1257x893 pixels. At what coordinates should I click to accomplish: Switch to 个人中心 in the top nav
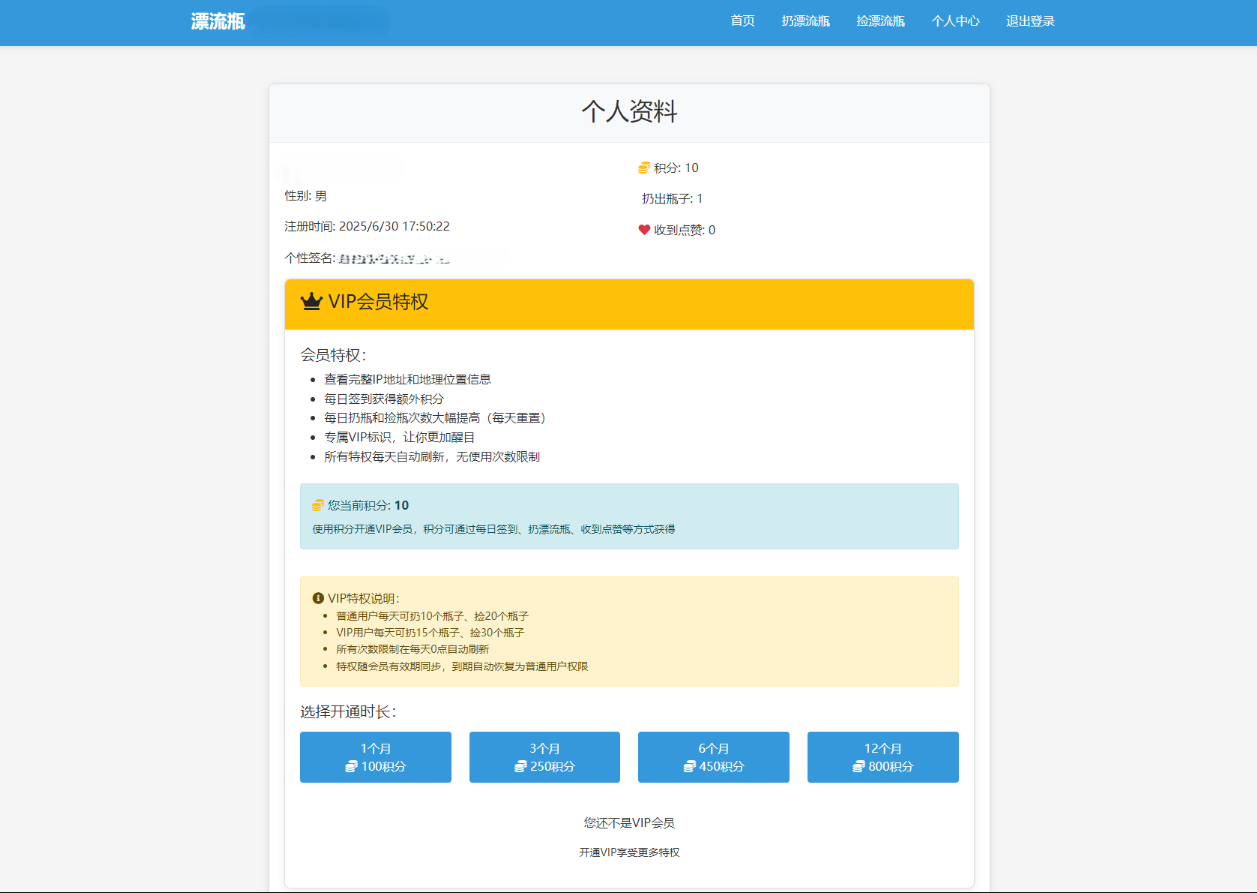pyautogui.click(x=955, y=21)
